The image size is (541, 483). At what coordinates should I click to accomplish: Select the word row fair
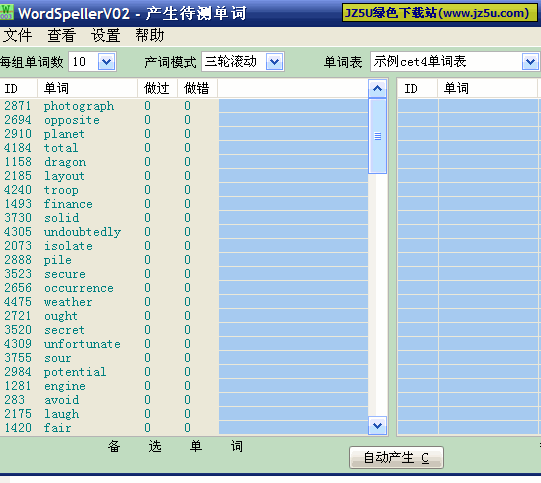(184, 428)
